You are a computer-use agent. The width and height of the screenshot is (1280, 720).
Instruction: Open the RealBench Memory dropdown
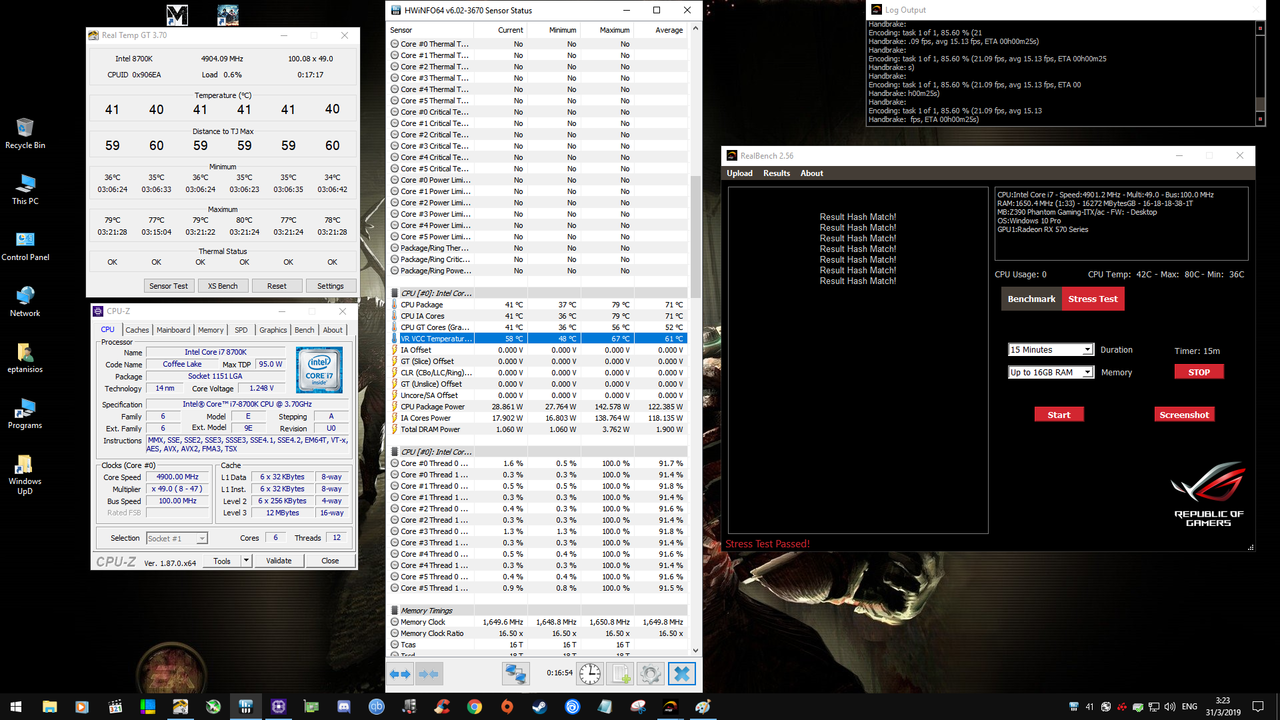point(1051,372)
